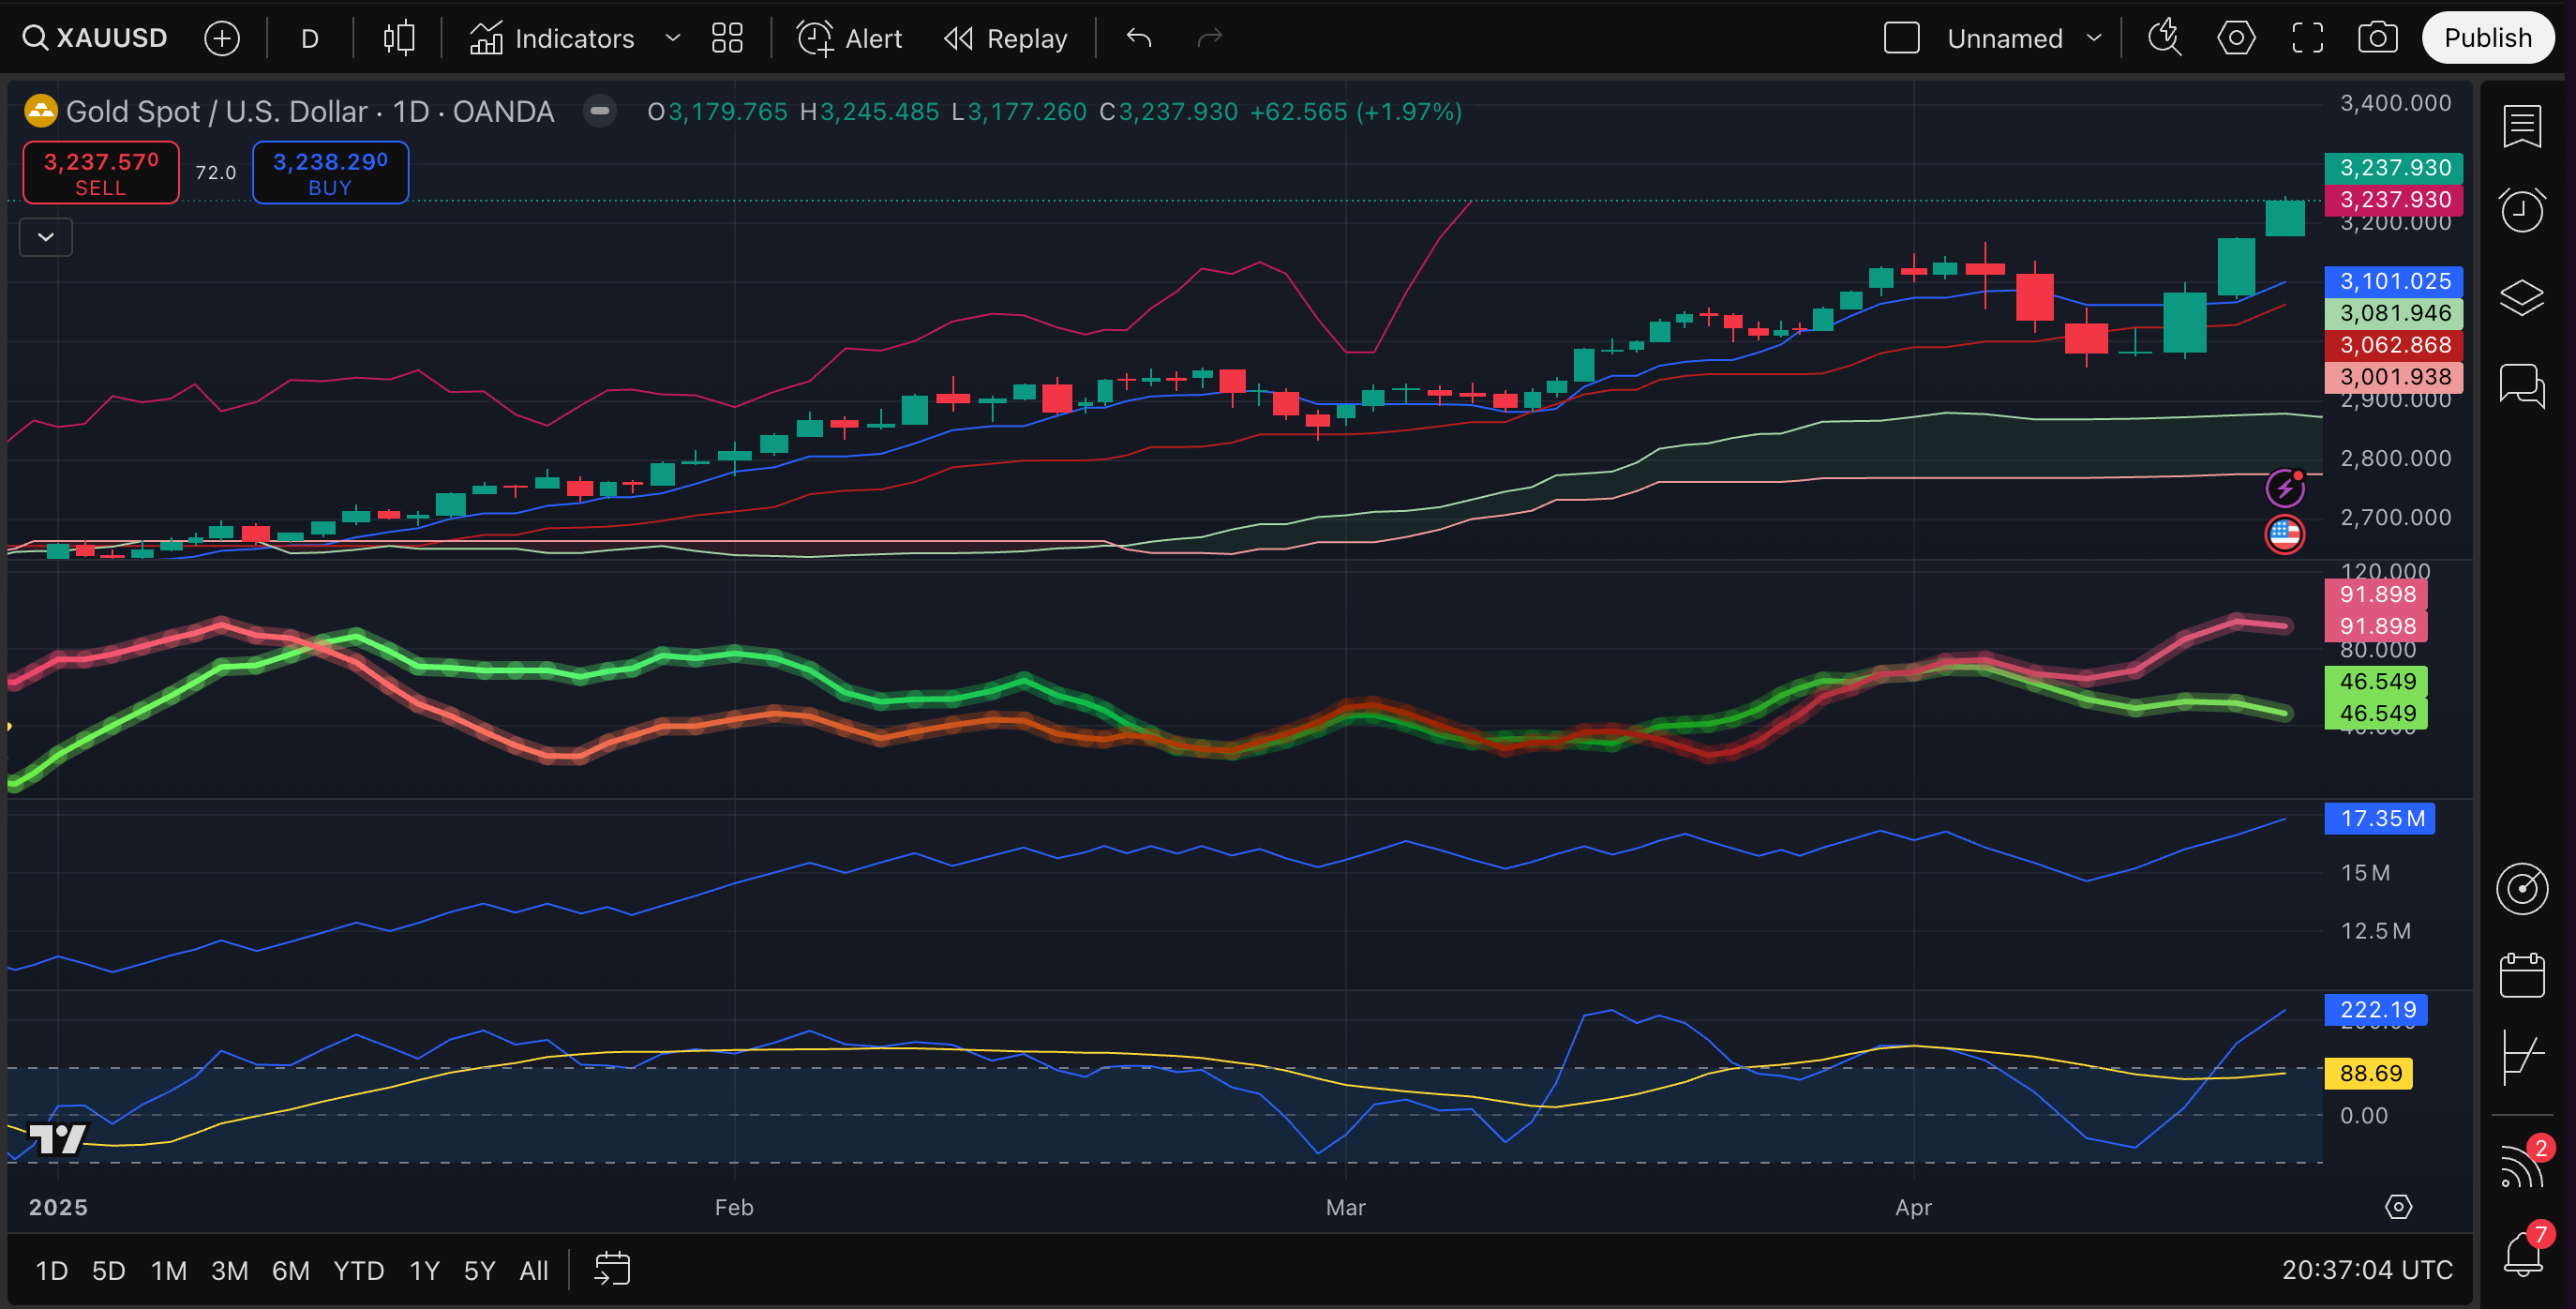
Task: Click the purple lightning event marker
Action: [2284, 489]
